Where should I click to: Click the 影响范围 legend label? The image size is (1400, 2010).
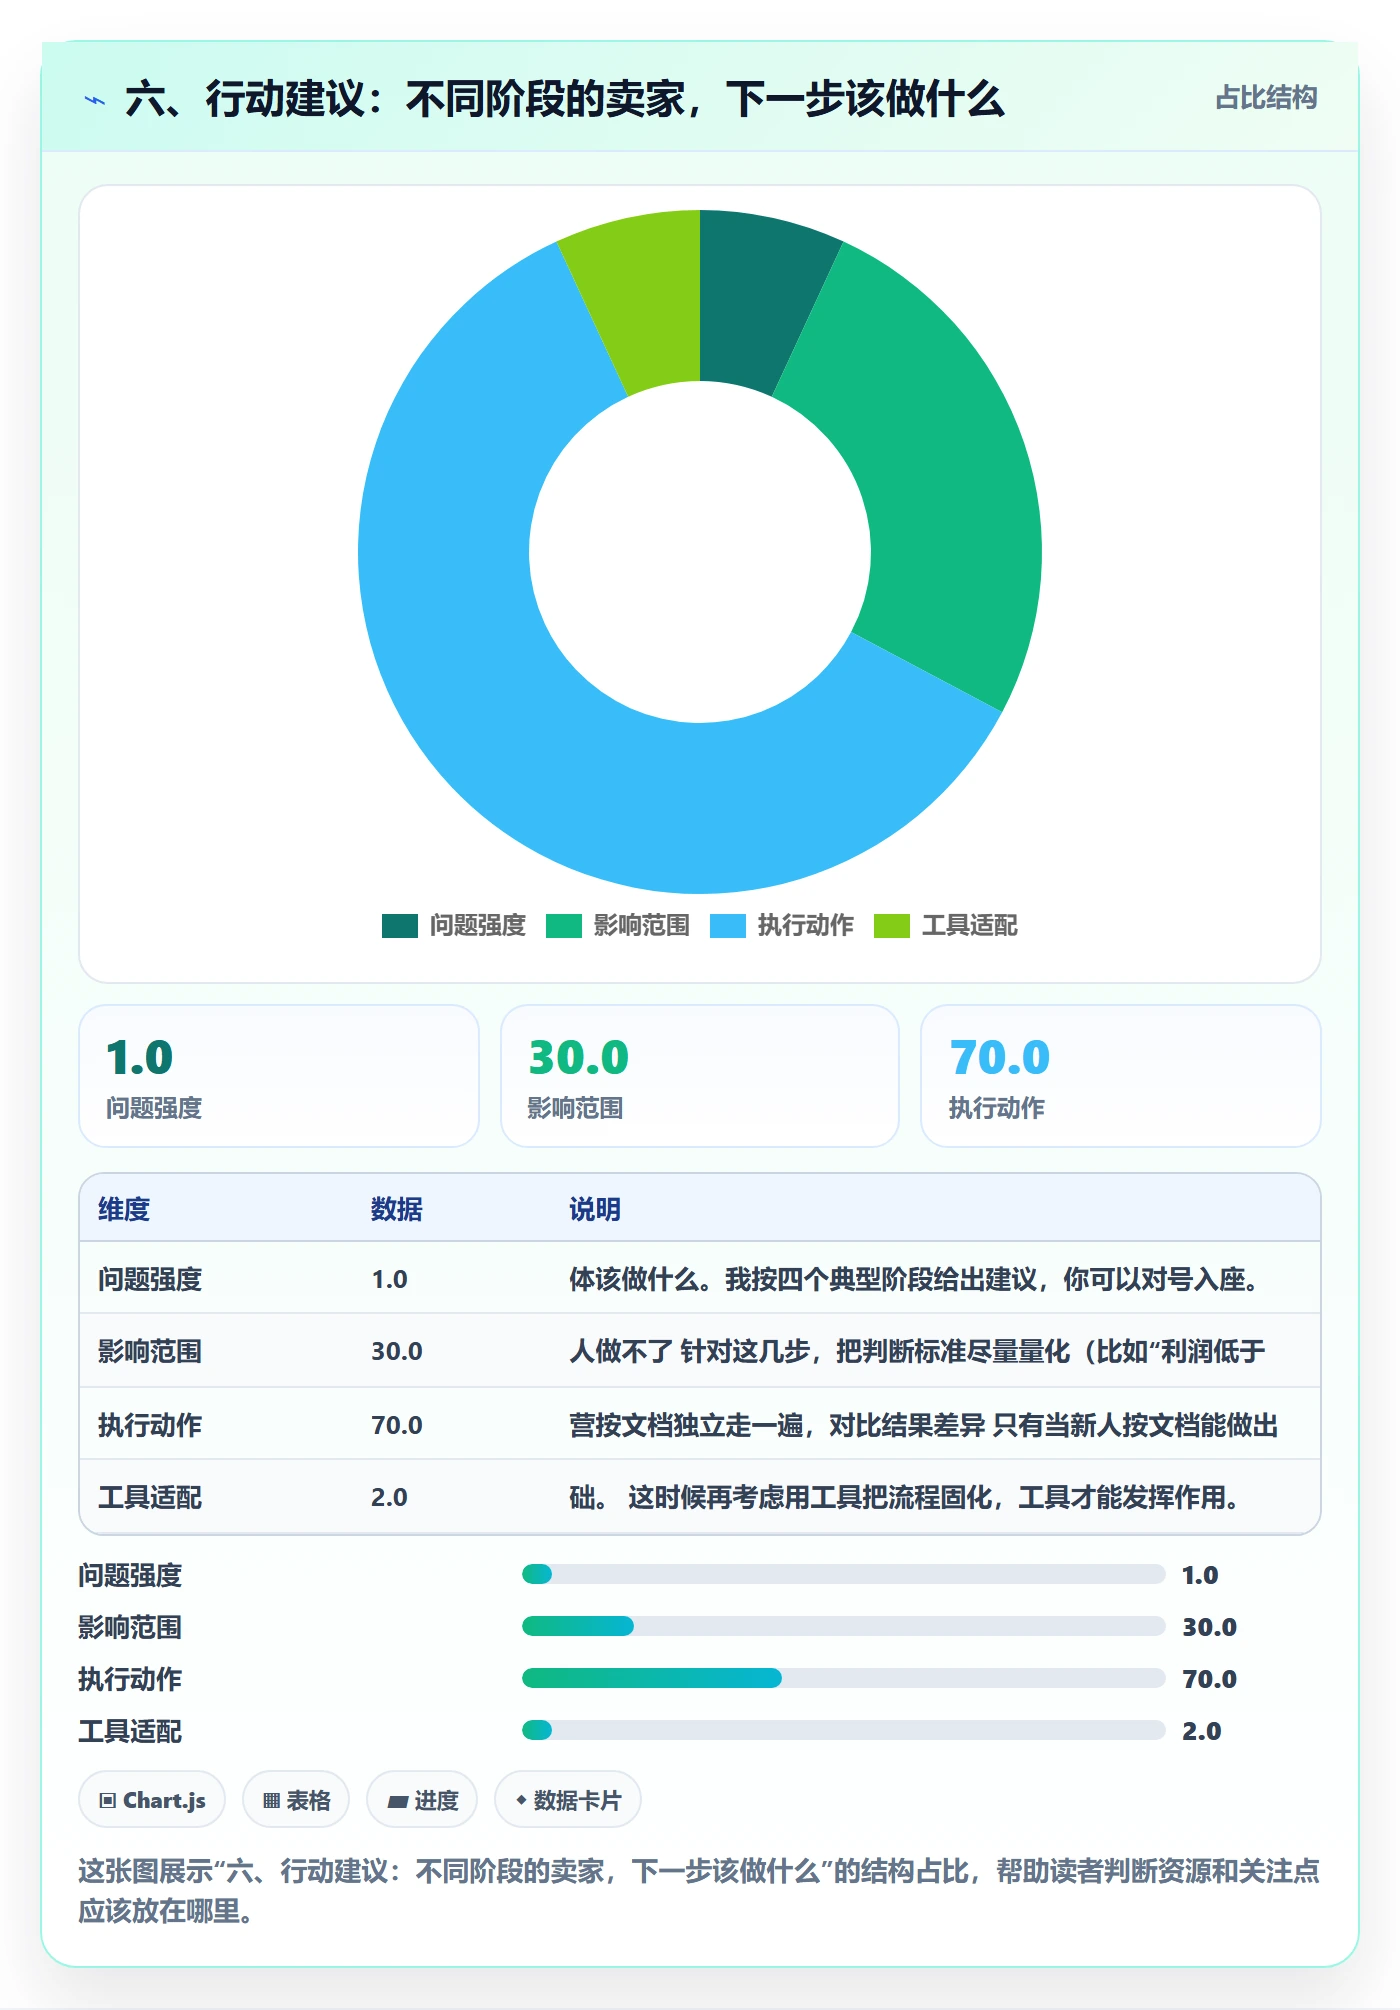[642, 926]
